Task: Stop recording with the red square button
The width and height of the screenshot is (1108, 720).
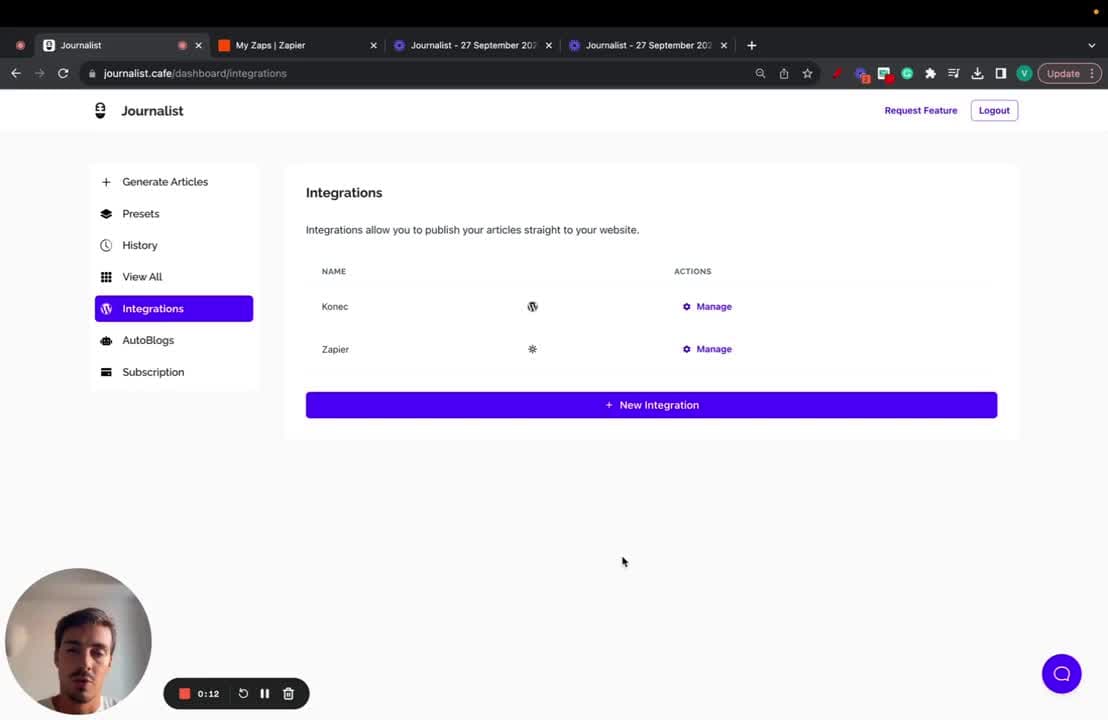Action: [185, 693]
